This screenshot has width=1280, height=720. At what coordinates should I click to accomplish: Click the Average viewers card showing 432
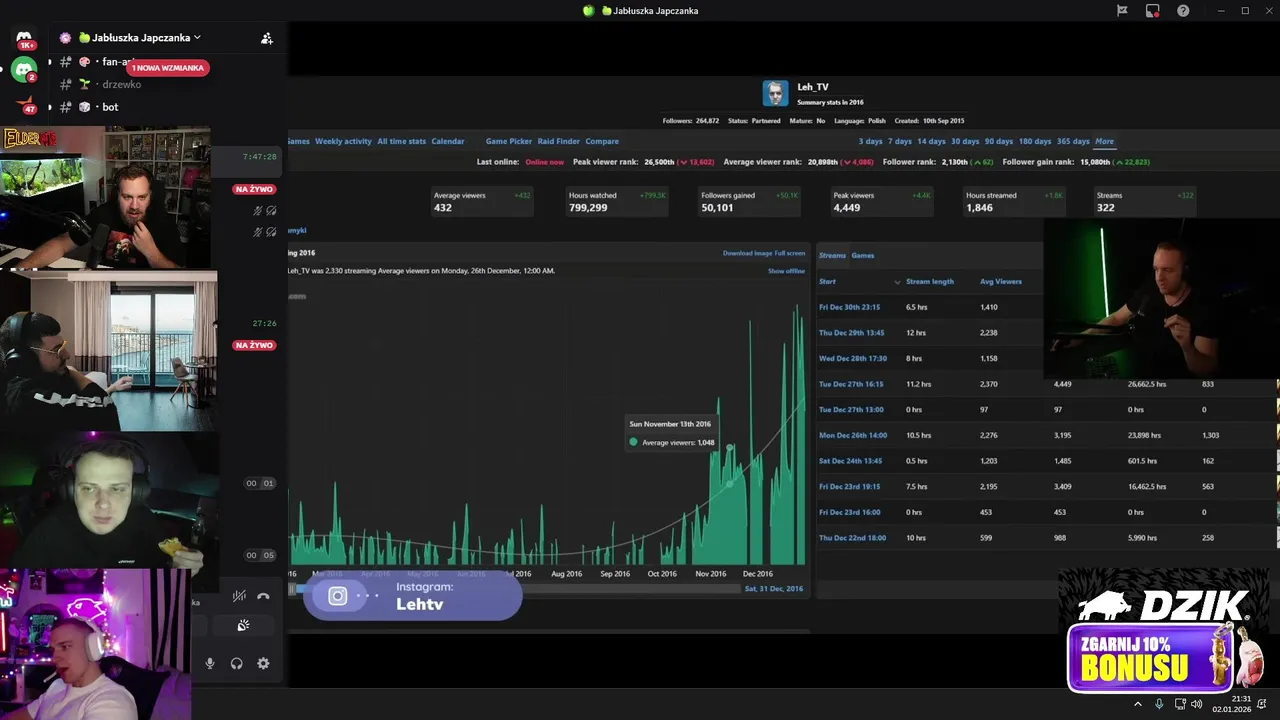point(482,201)
